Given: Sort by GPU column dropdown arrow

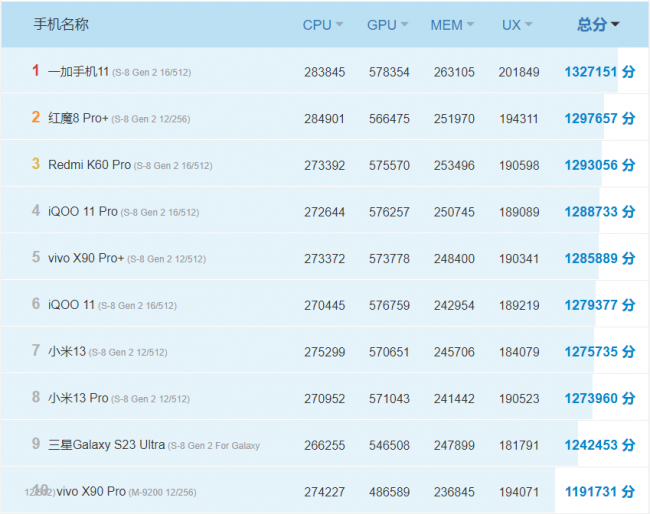Looking at the screenshot, I should pyautogui.click(x=405, y=24).
